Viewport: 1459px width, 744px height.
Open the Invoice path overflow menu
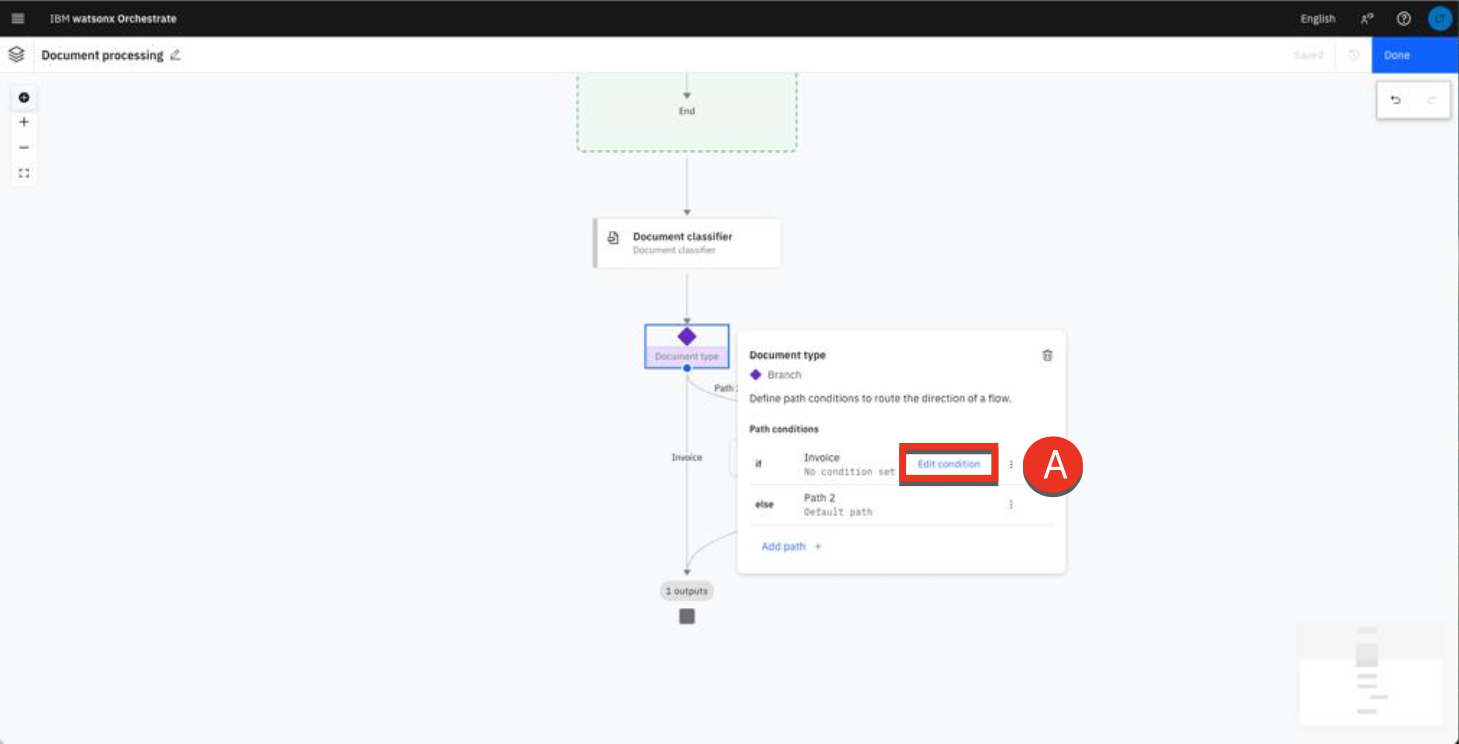click(1011, 464)
